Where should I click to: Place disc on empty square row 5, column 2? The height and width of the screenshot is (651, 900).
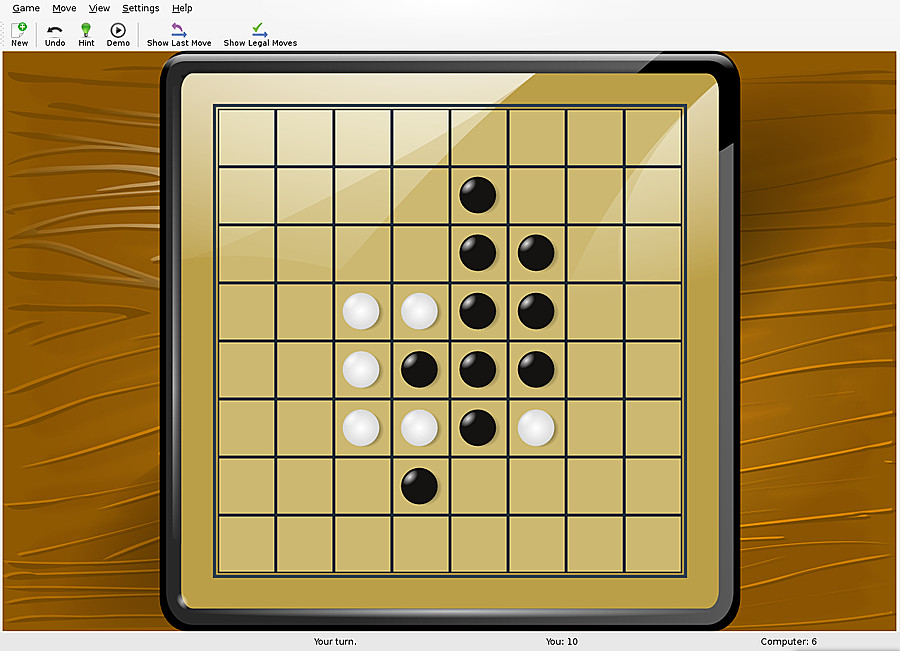[305, 370]
